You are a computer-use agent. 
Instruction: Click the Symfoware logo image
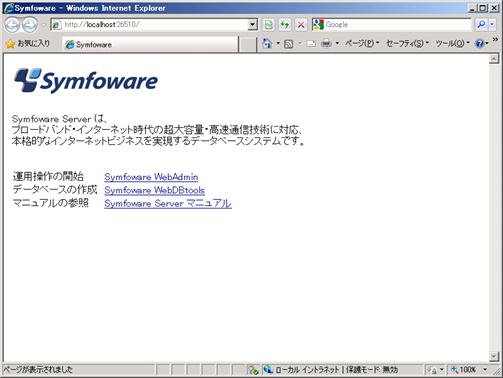point(86,80)
